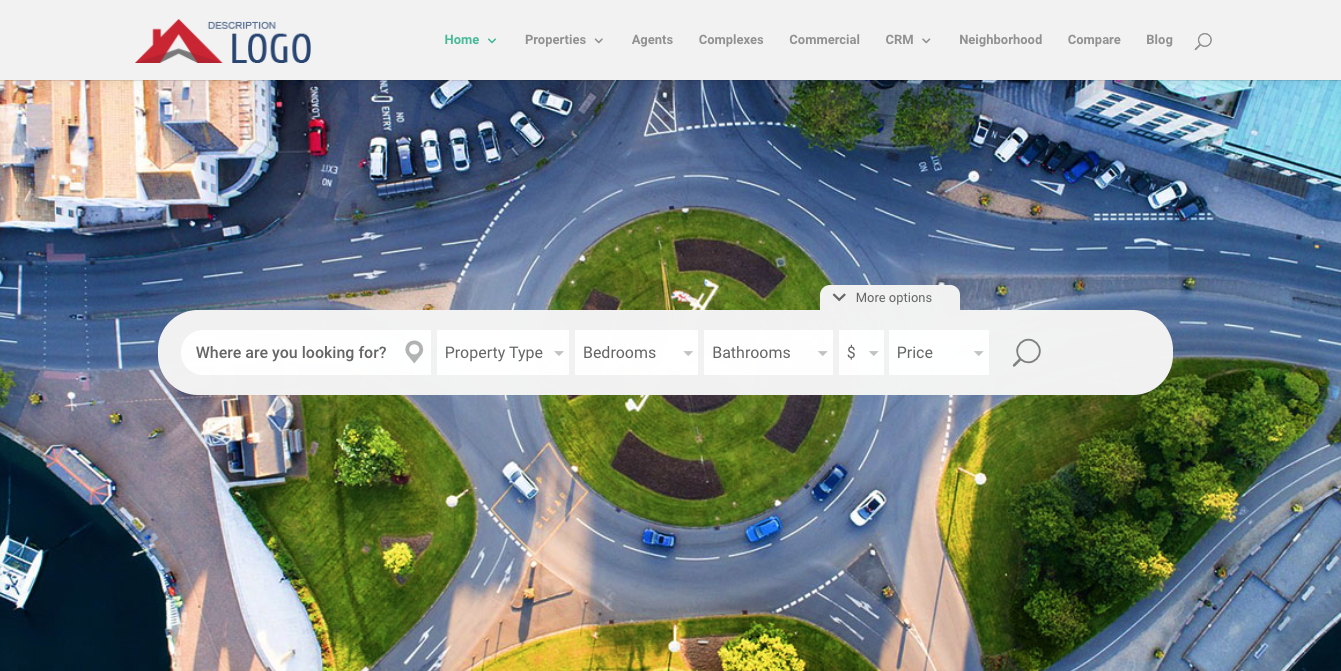Click the site logo
Screen dimensions: 1341x671
[223, 41]
